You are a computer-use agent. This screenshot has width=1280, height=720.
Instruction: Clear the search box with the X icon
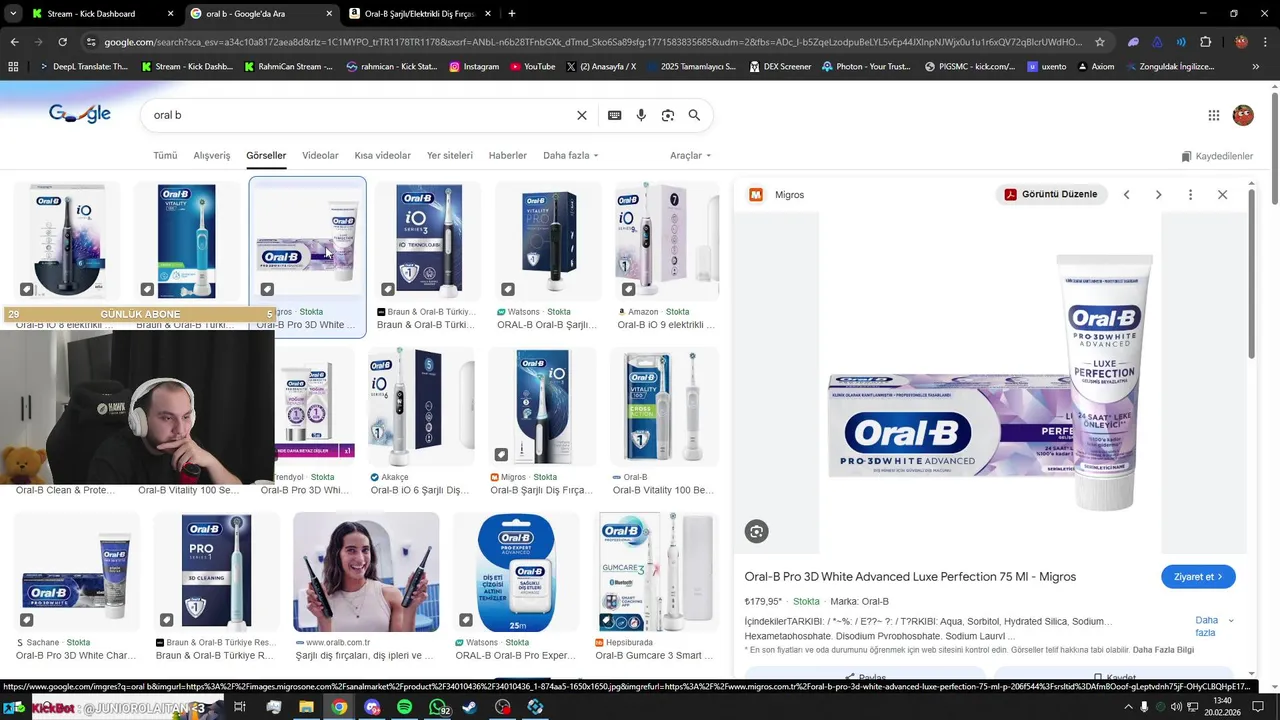(581, 115)
